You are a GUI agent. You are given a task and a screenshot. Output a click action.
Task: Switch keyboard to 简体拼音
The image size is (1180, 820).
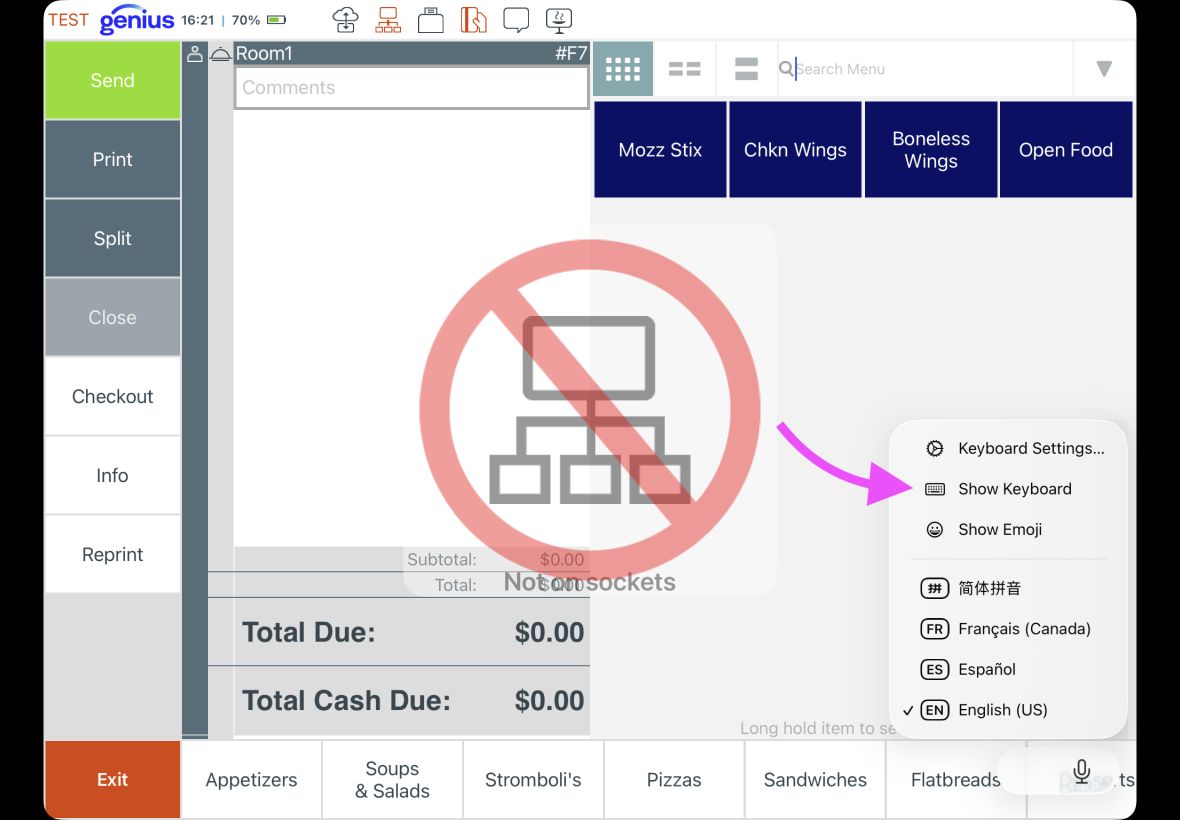[x=1008, y=588]
